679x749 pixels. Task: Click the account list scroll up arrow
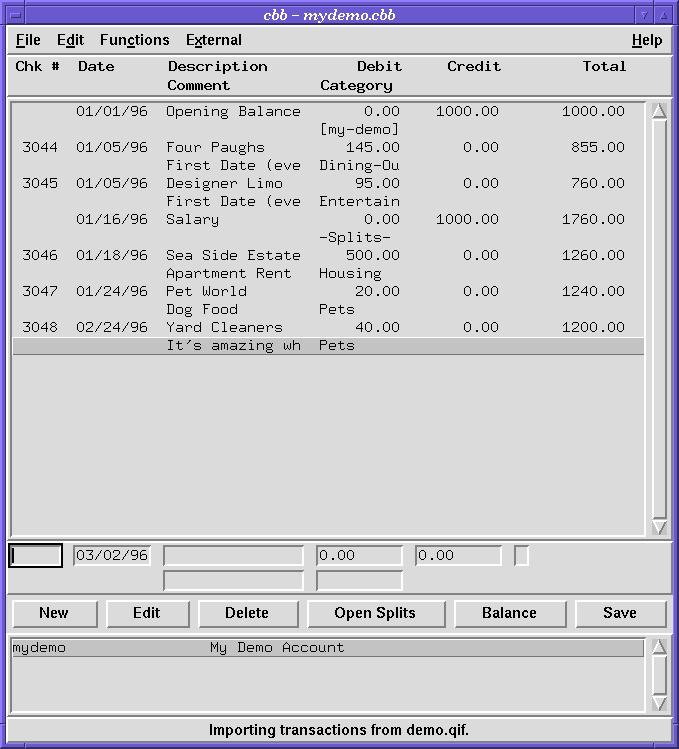(x=659, y=647)
